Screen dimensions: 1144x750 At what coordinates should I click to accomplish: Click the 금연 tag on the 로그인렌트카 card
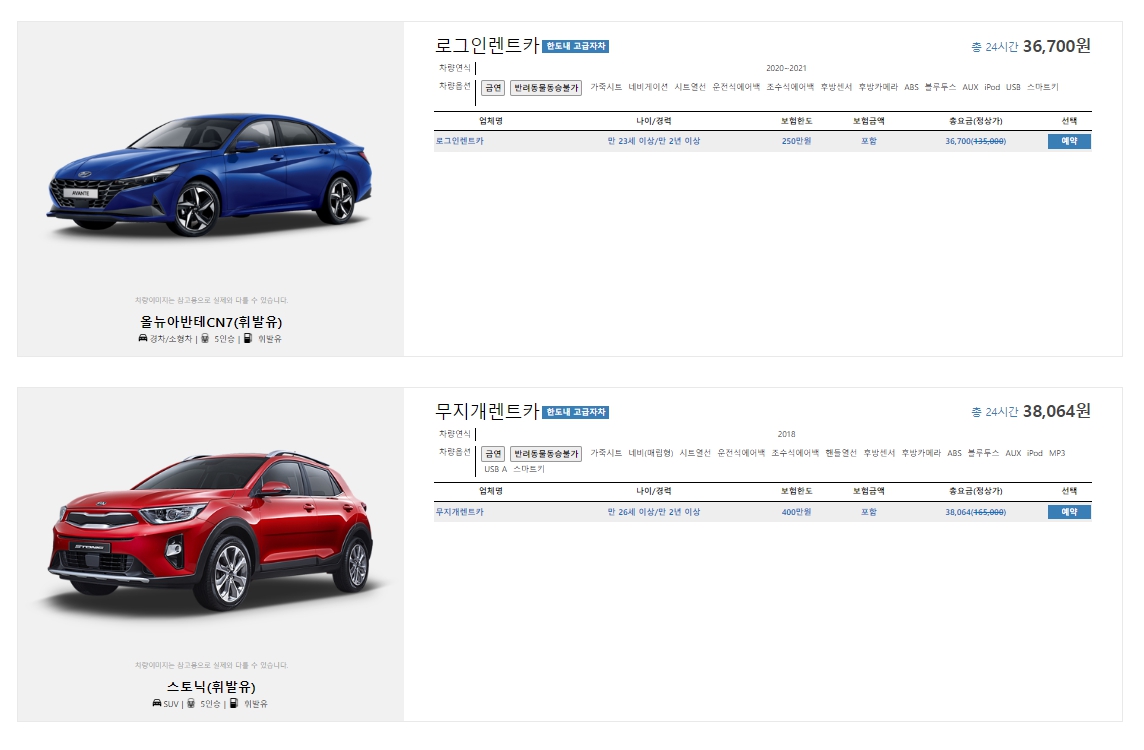pos(493,88)
